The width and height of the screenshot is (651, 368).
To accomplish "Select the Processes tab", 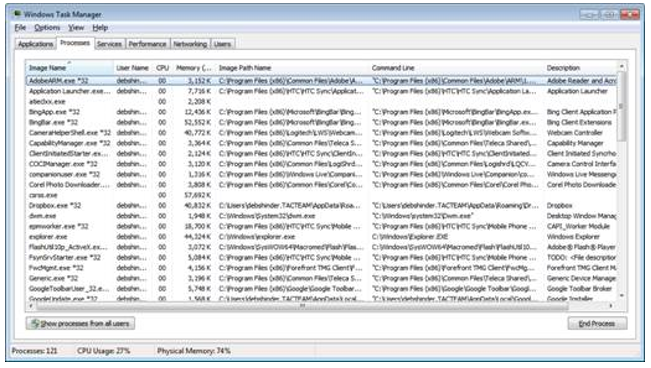I will (75, 43).
